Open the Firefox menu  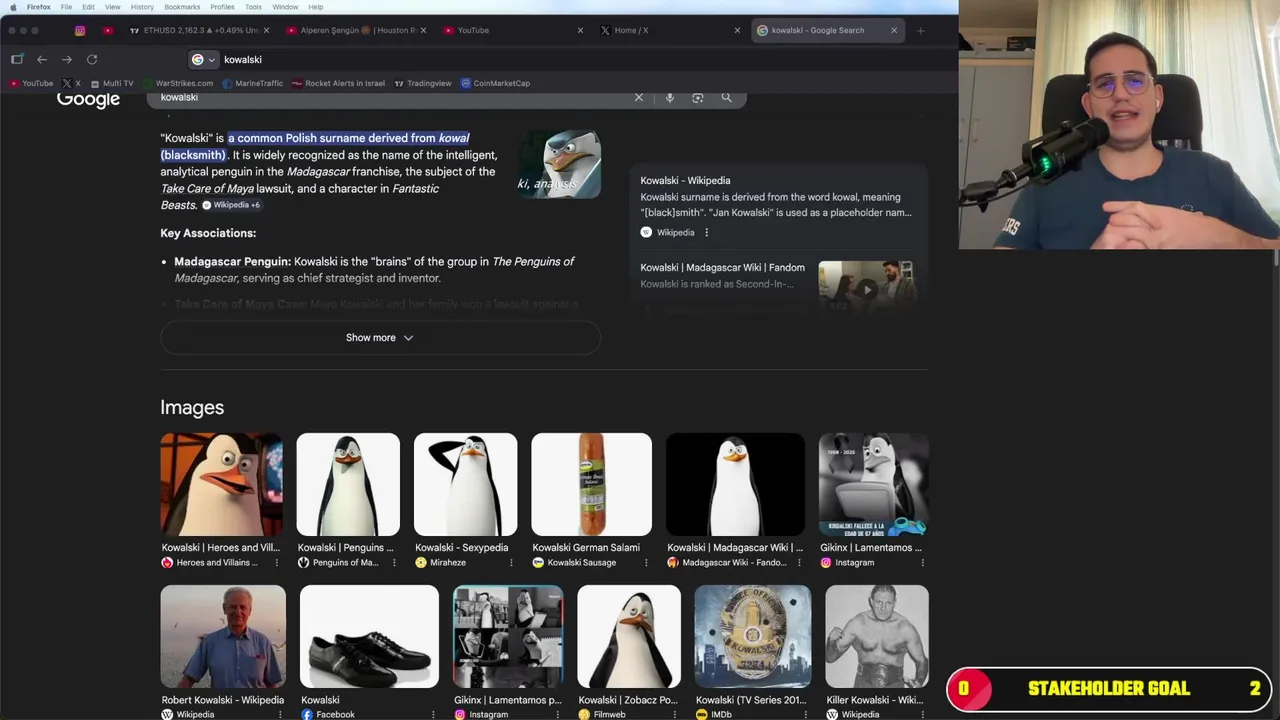point(39,7)
